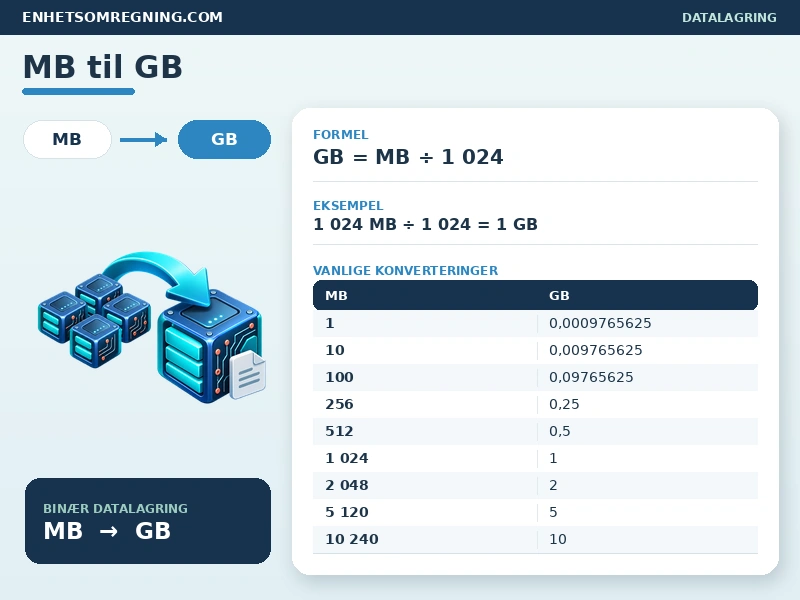
Task: Click the value 0,09765625 in the table
Action: [x=591, y=377]
